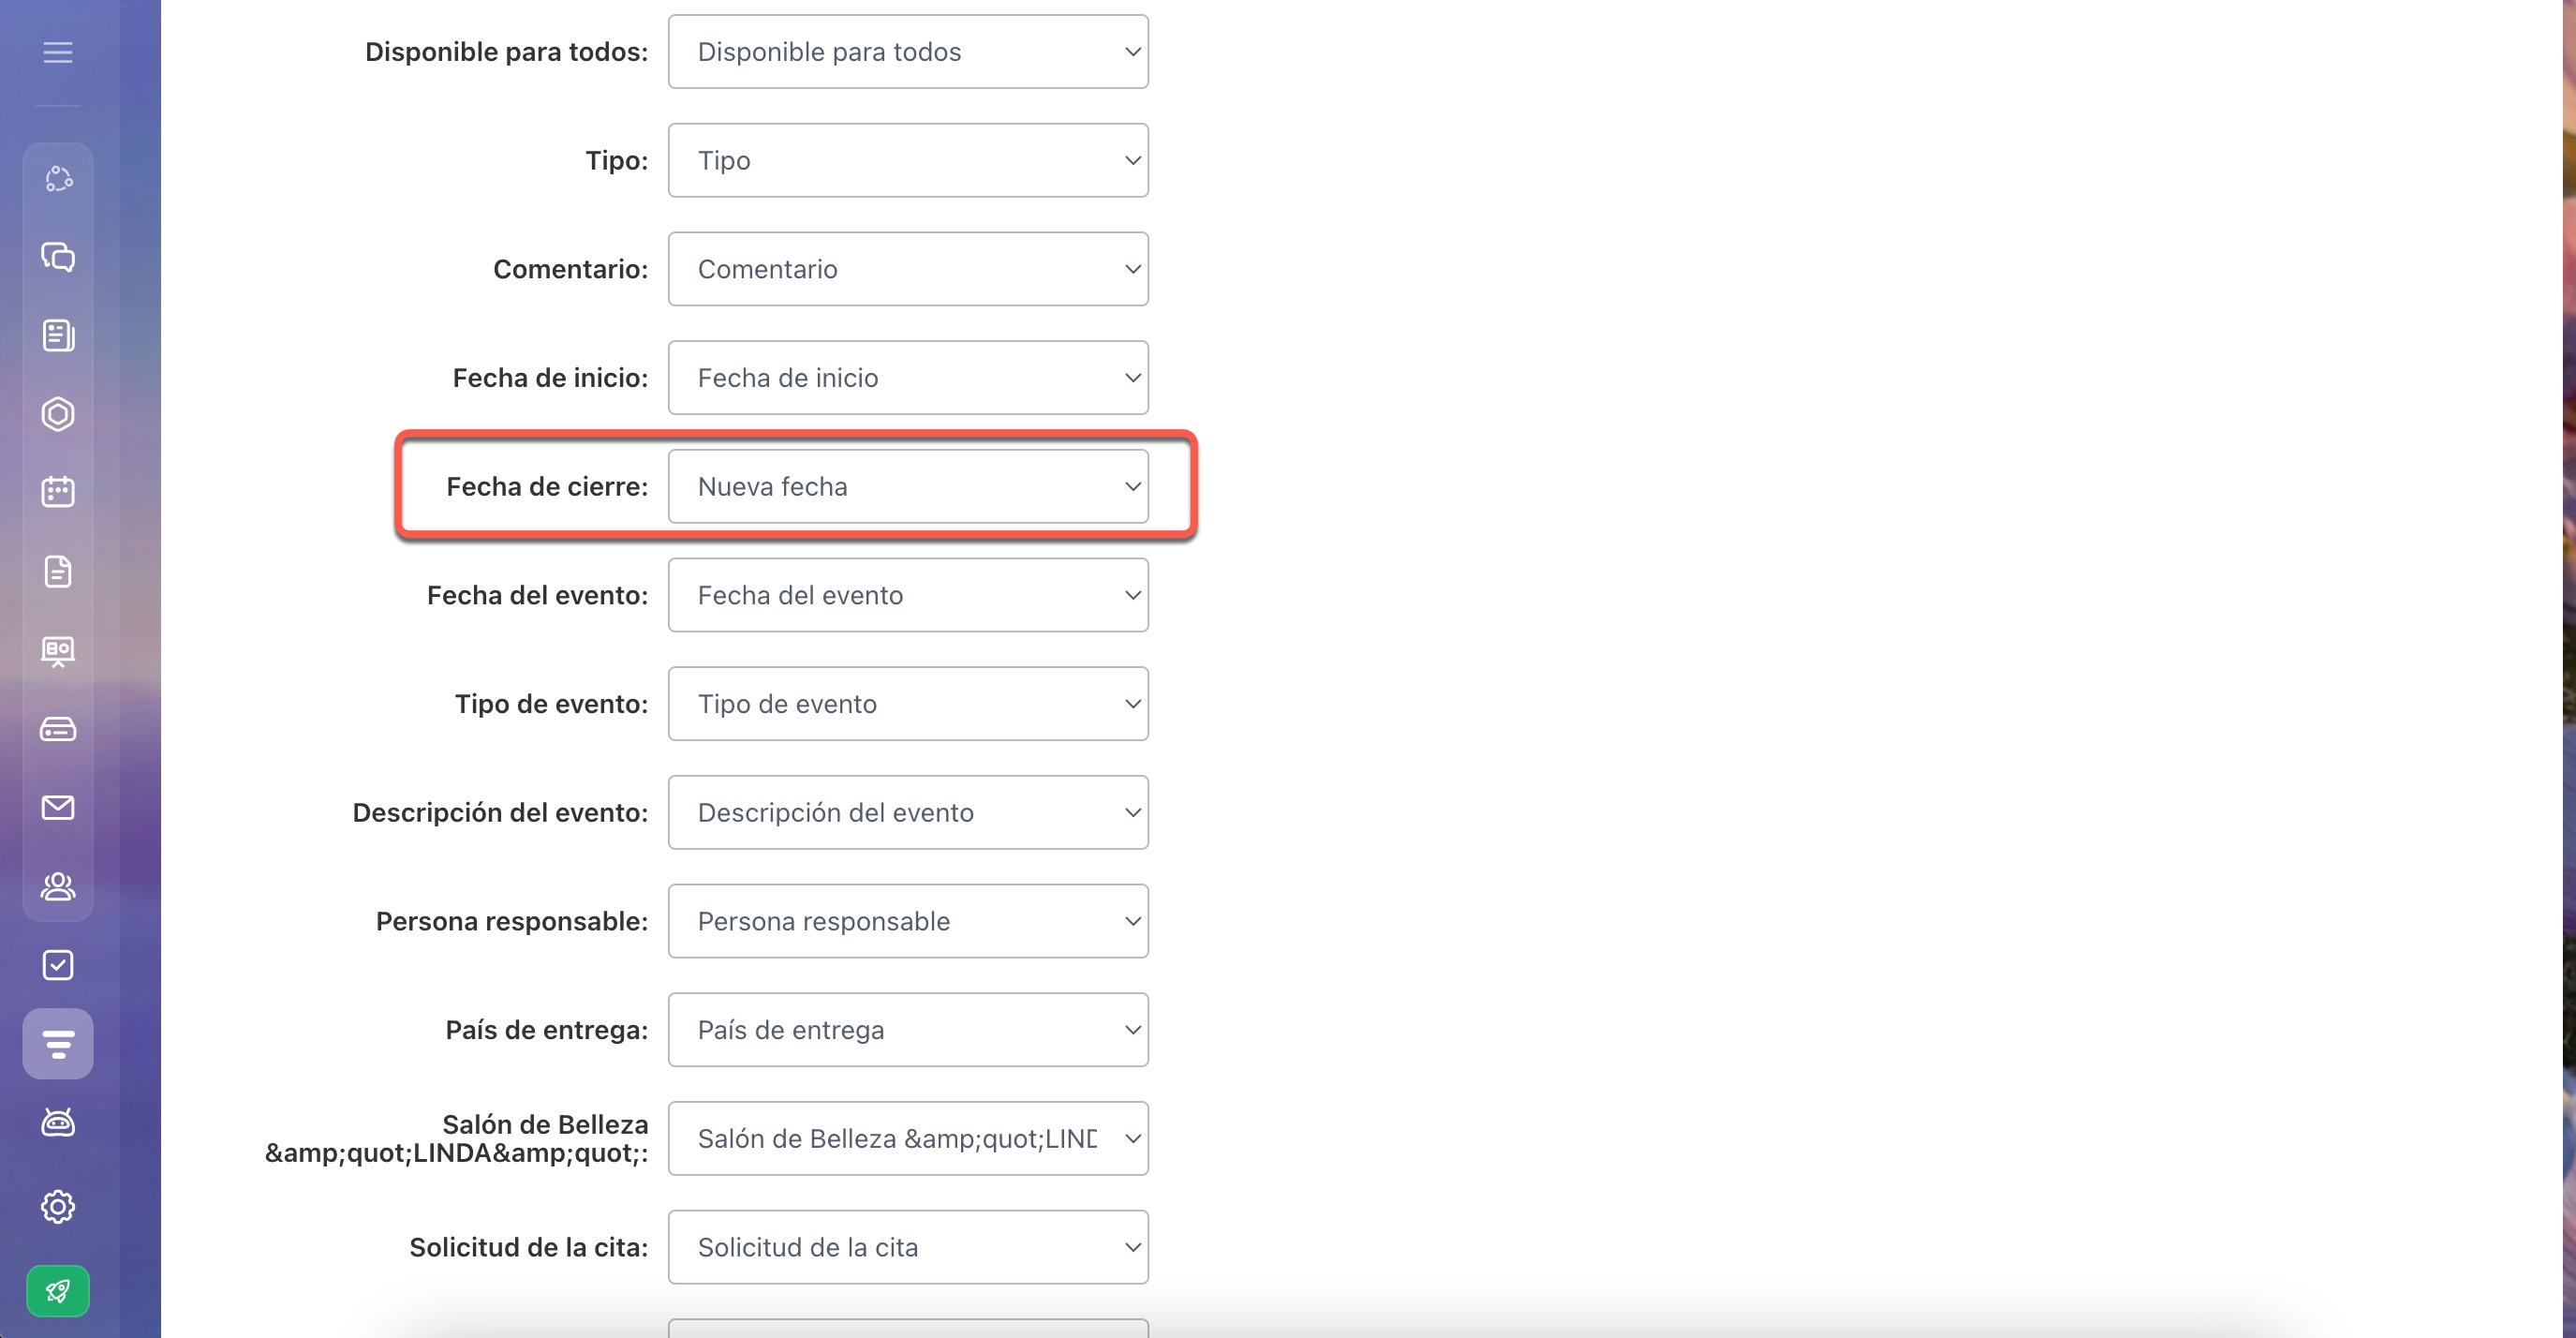Expand the Disponible para todos dropdown
Viewport: 2576px width, 1338px height.
coord(908,52)
